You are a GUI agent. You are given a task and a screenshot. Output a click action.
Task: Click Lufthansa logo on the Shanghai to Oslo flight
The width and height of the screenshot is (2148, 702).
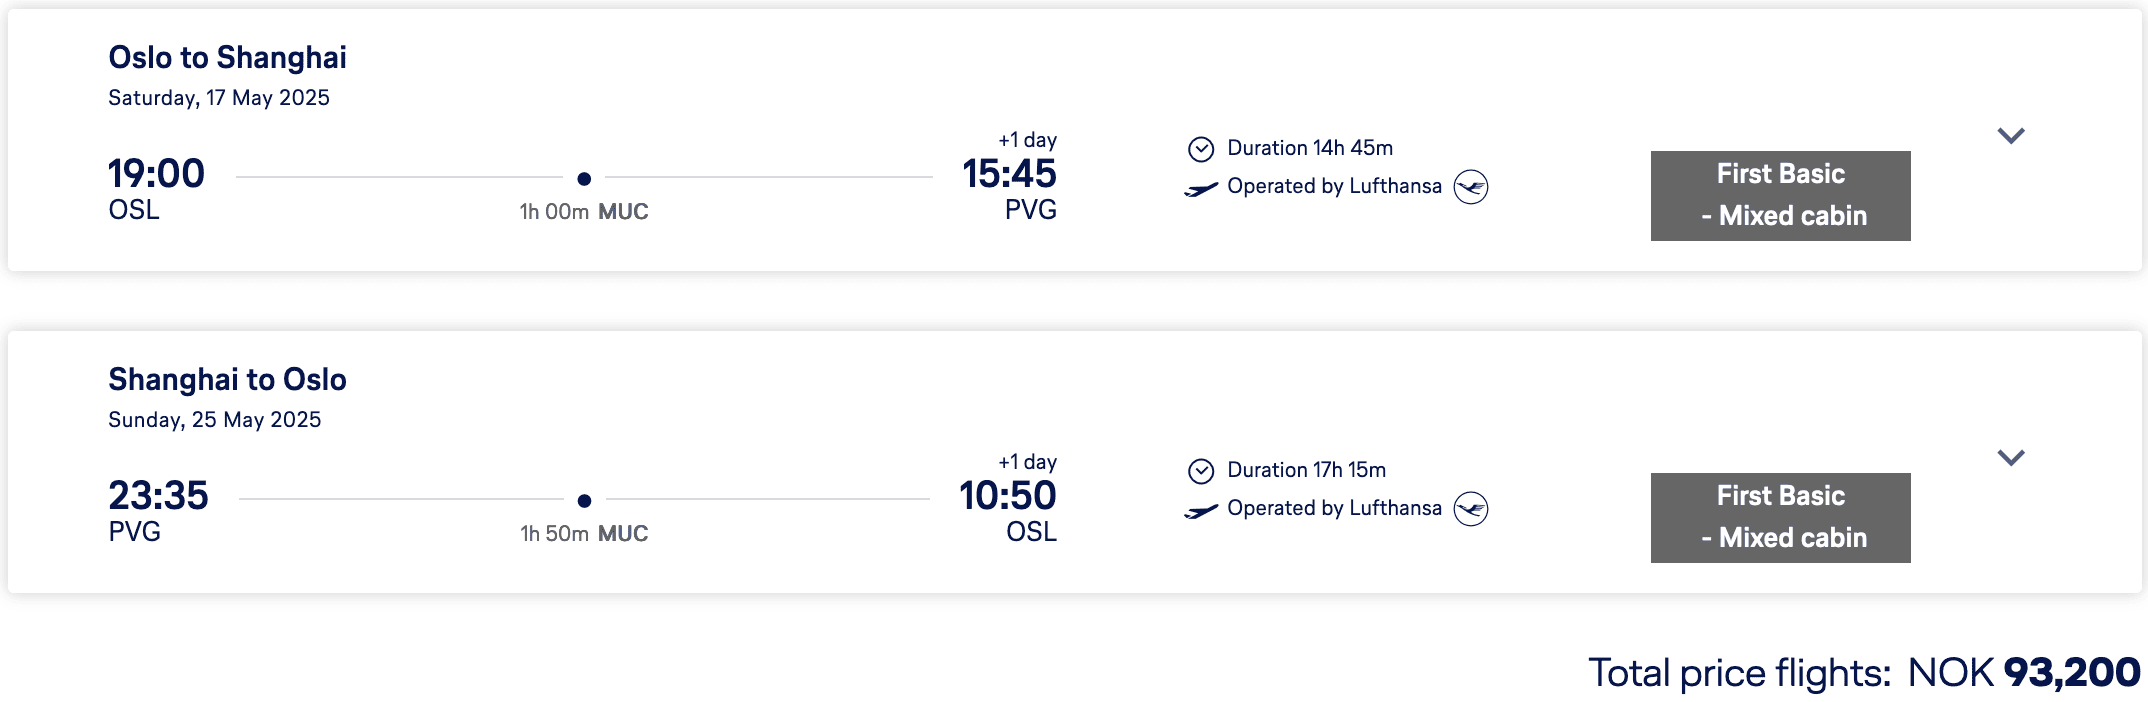(x=1470, y=509)
